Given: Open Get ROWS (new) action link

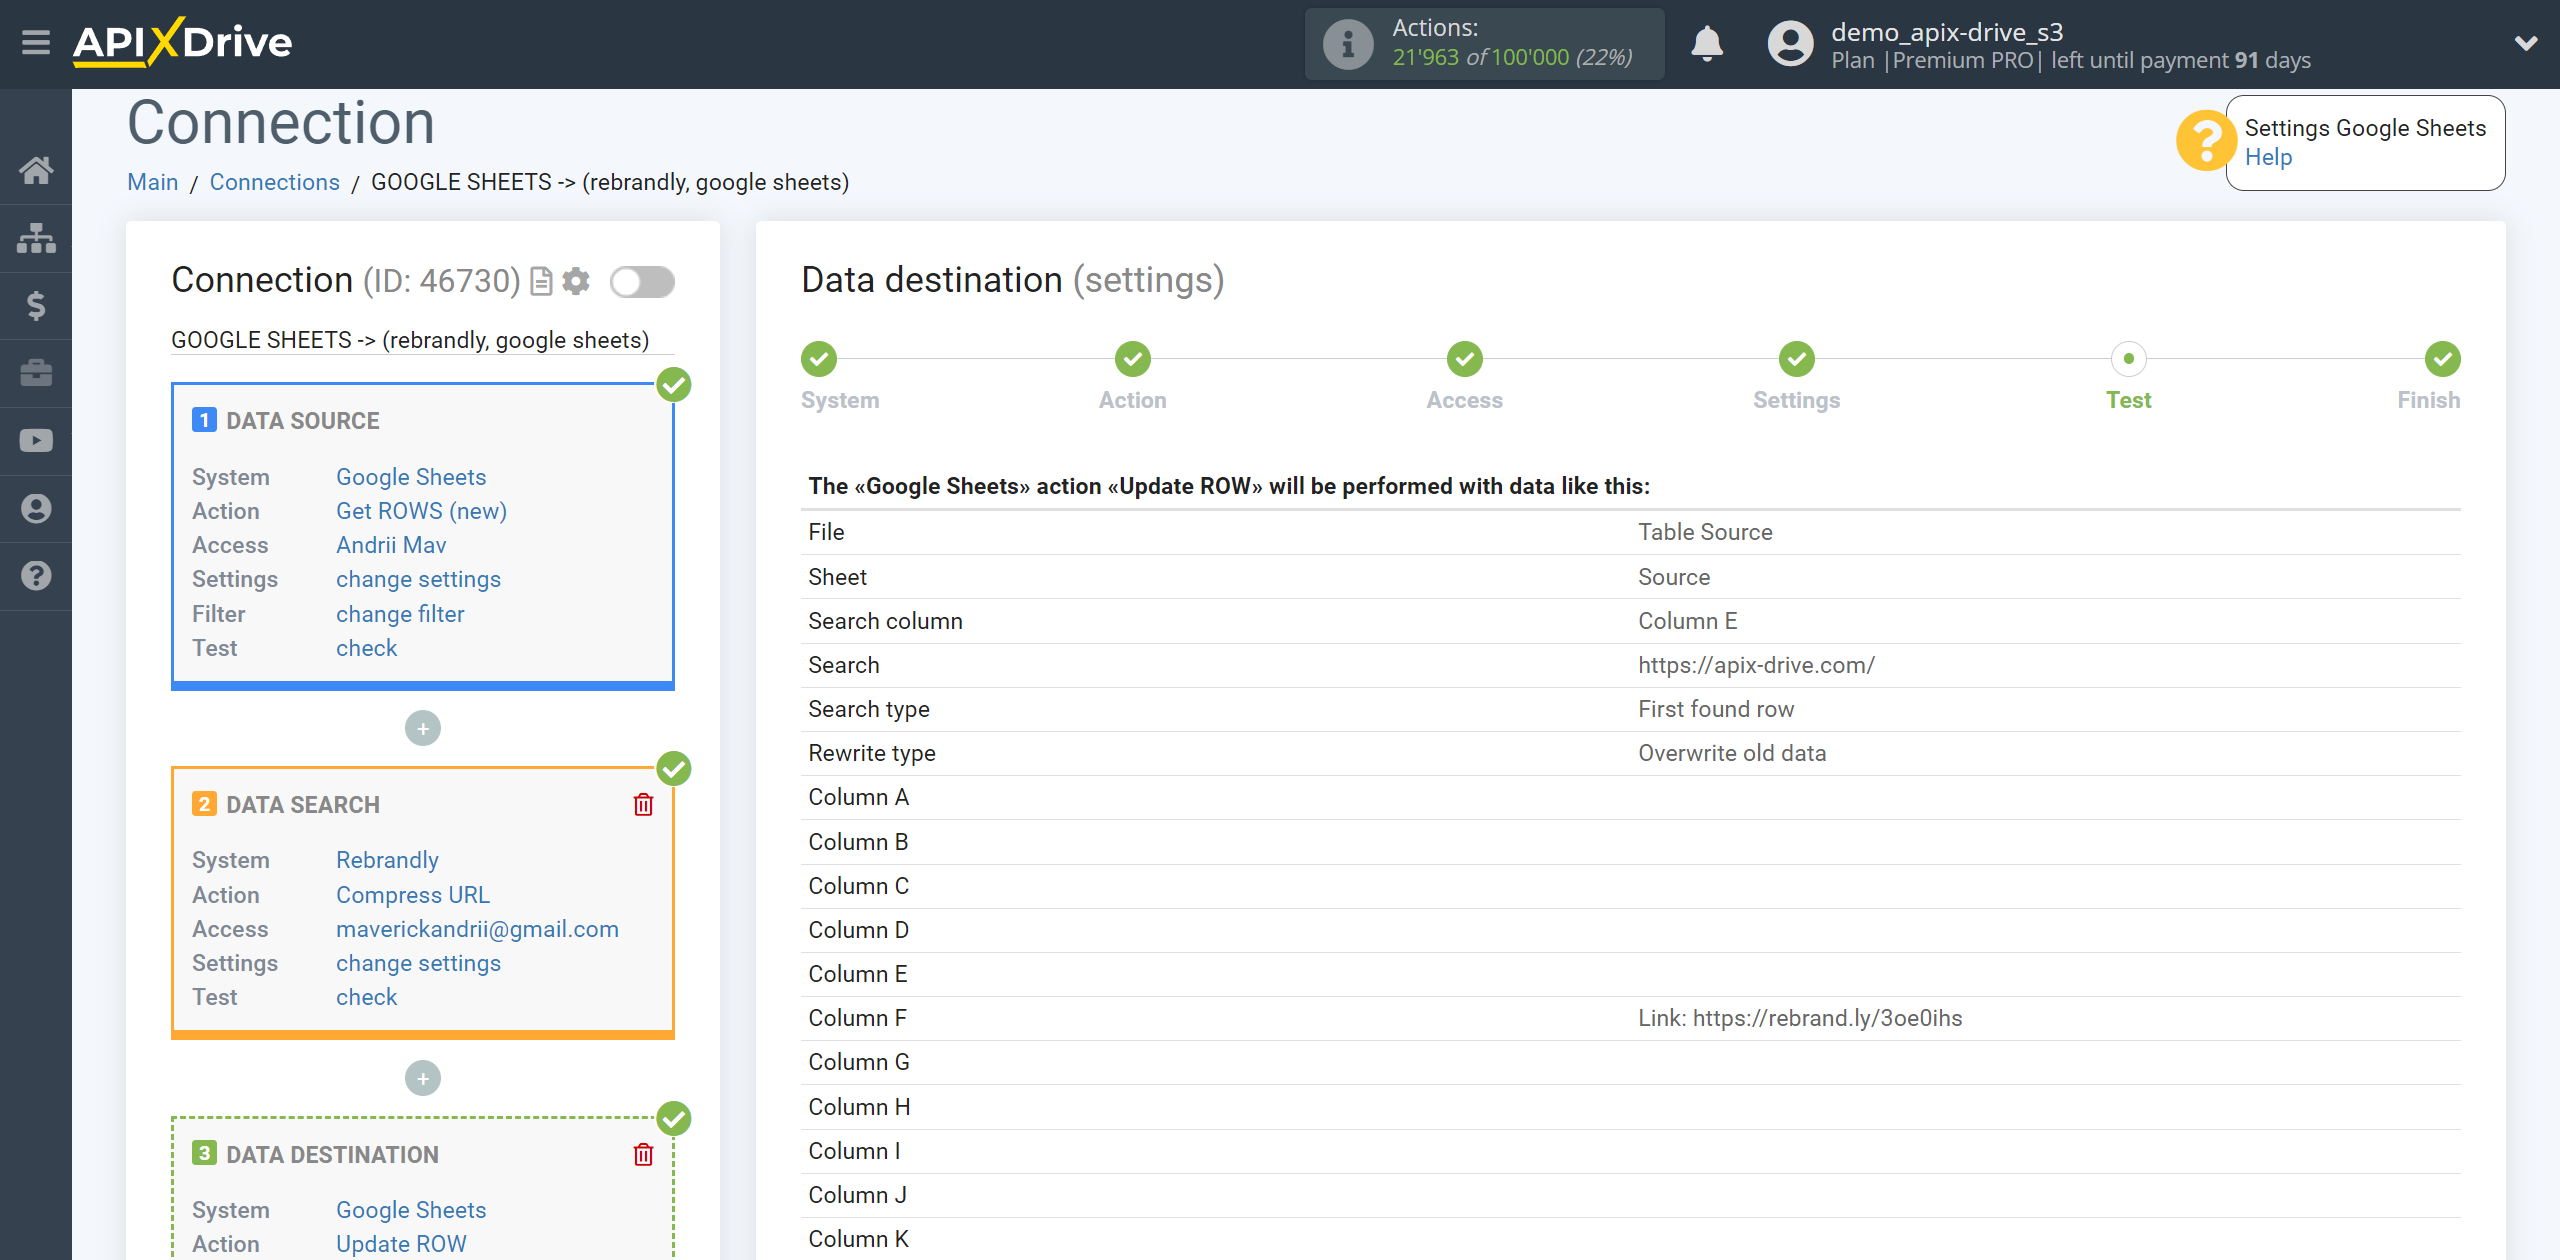Looking at the screenshot, I should (x=421, y=511).
